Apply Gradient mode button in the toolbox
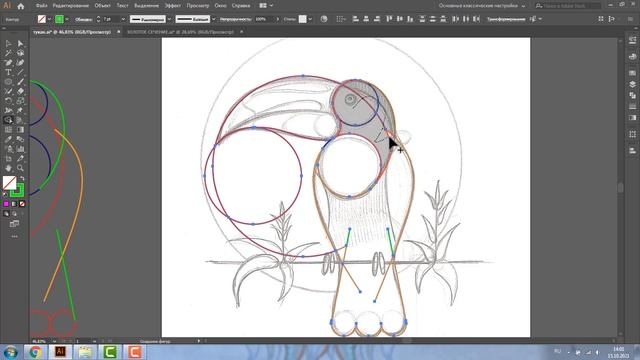 coord(14,204)
